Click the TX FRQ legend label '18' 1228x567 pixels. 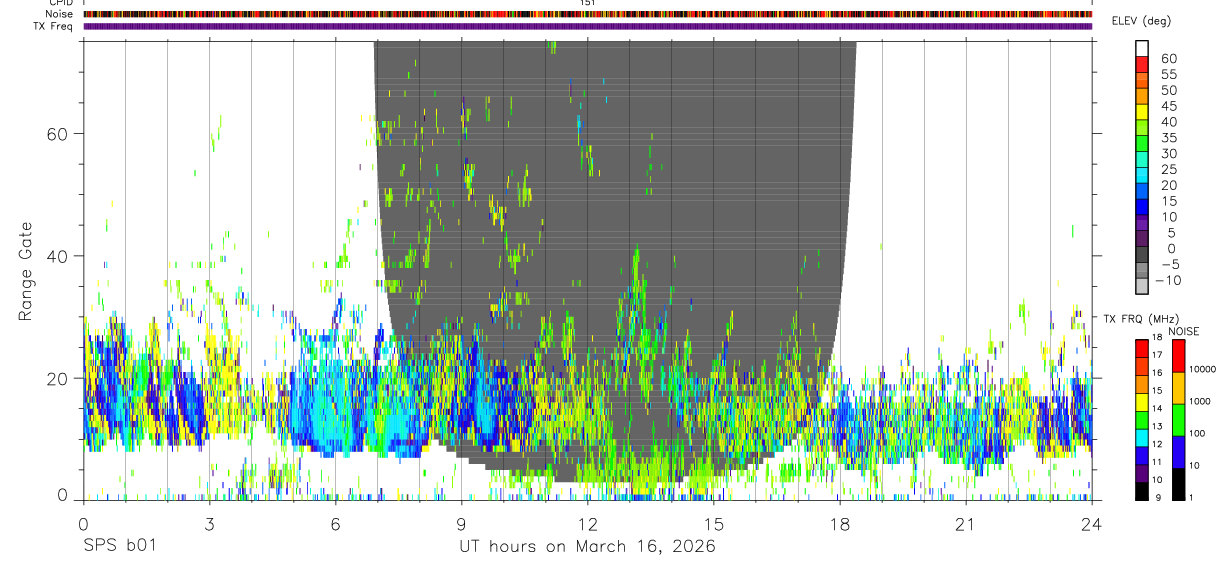click(x=1157, y=337)
